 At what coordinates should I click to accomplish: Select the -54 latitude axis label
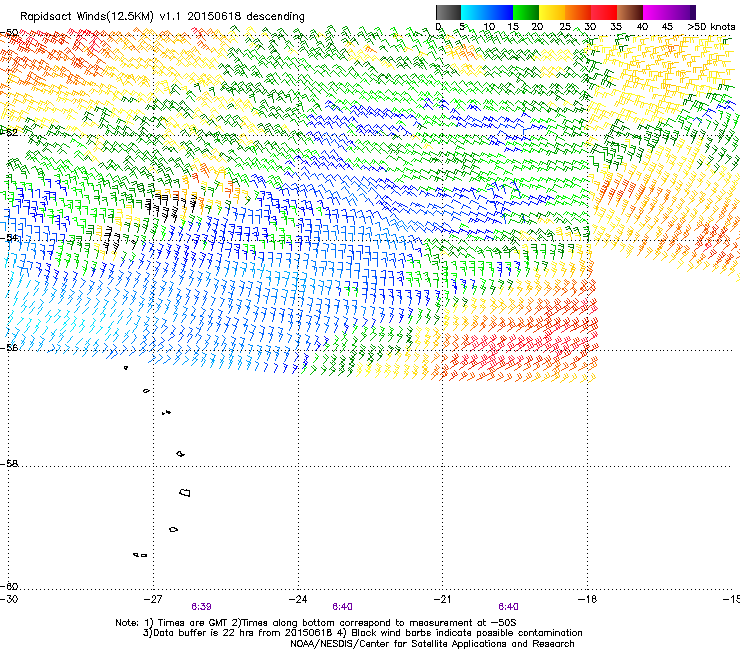[9, 237]
